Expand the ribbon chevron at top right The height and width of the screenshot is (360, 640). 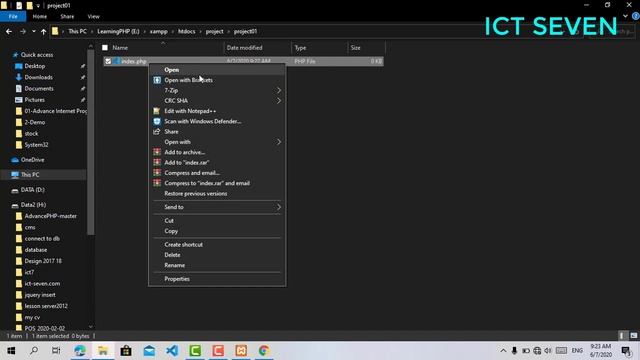click(625, 16)
